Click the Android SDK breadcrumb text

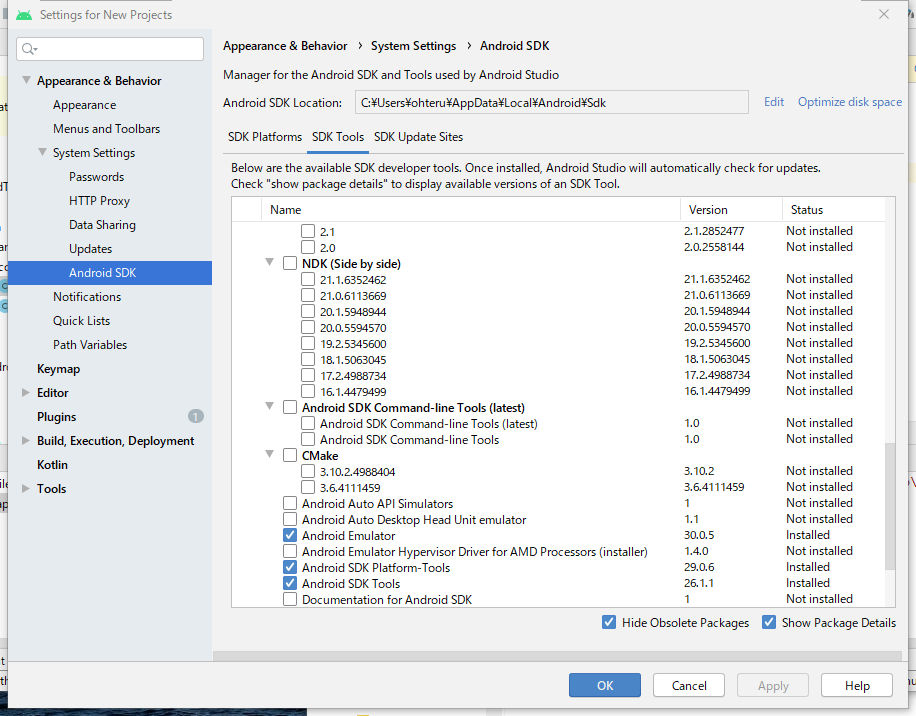pos(515,46)
